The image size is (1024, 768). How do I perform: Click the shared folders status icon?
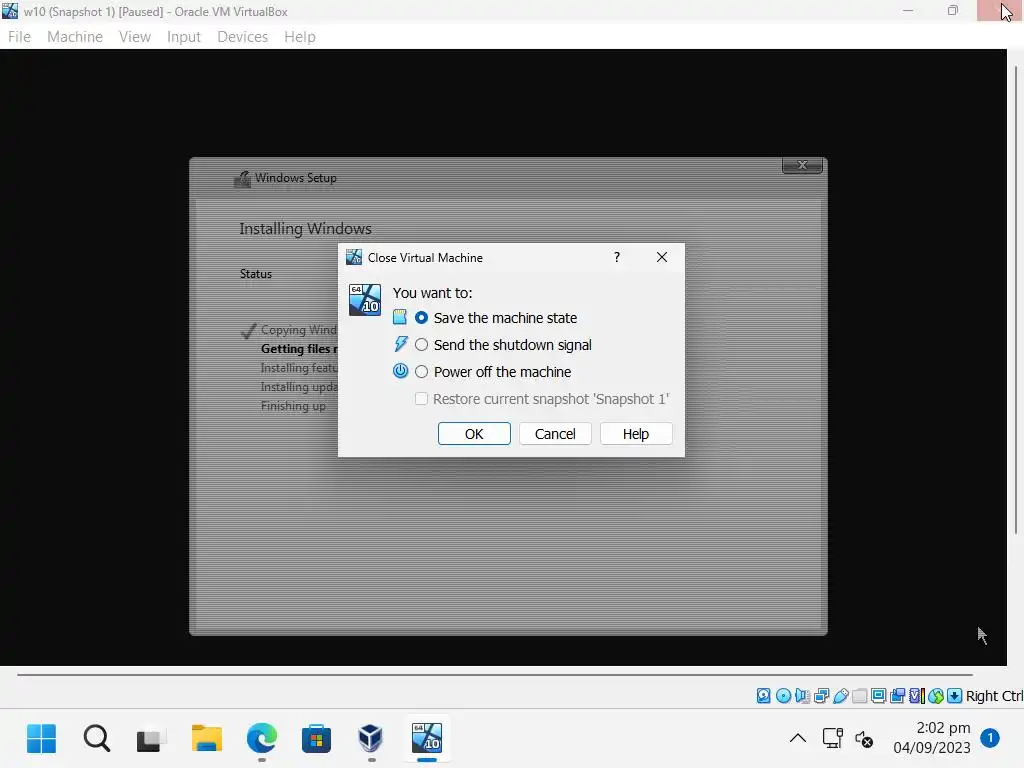[859, 696]
